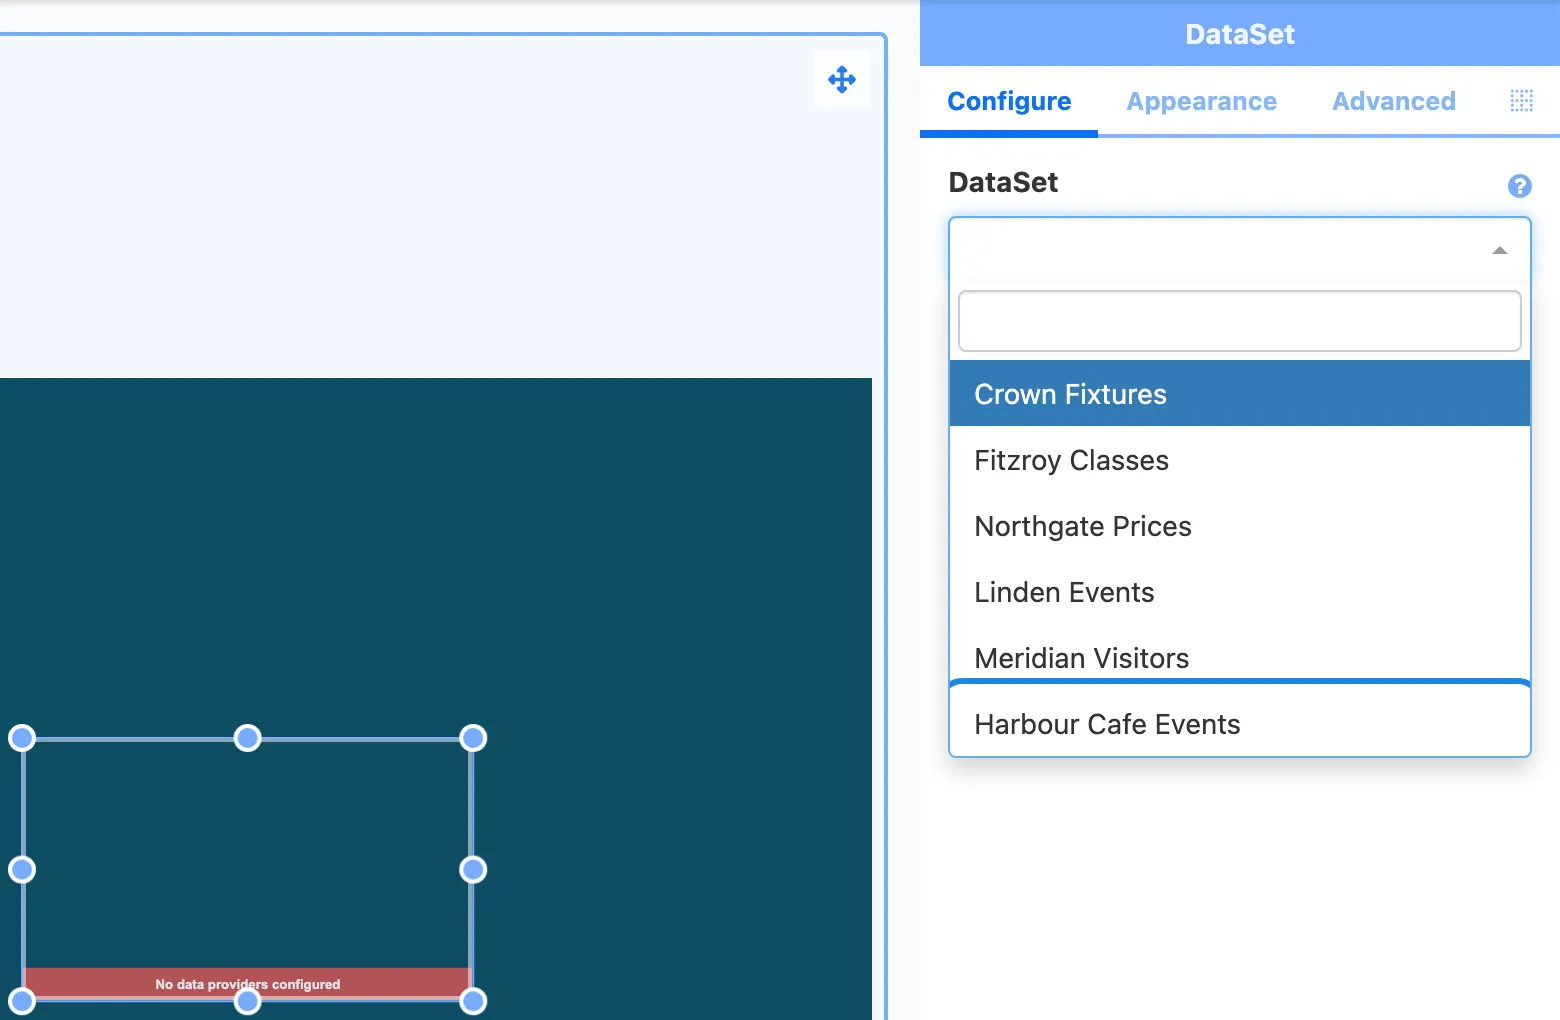Select Harbour Cafe Events option
1560x1020 pixels.
pyautogui.click(x=1239, y=724)
